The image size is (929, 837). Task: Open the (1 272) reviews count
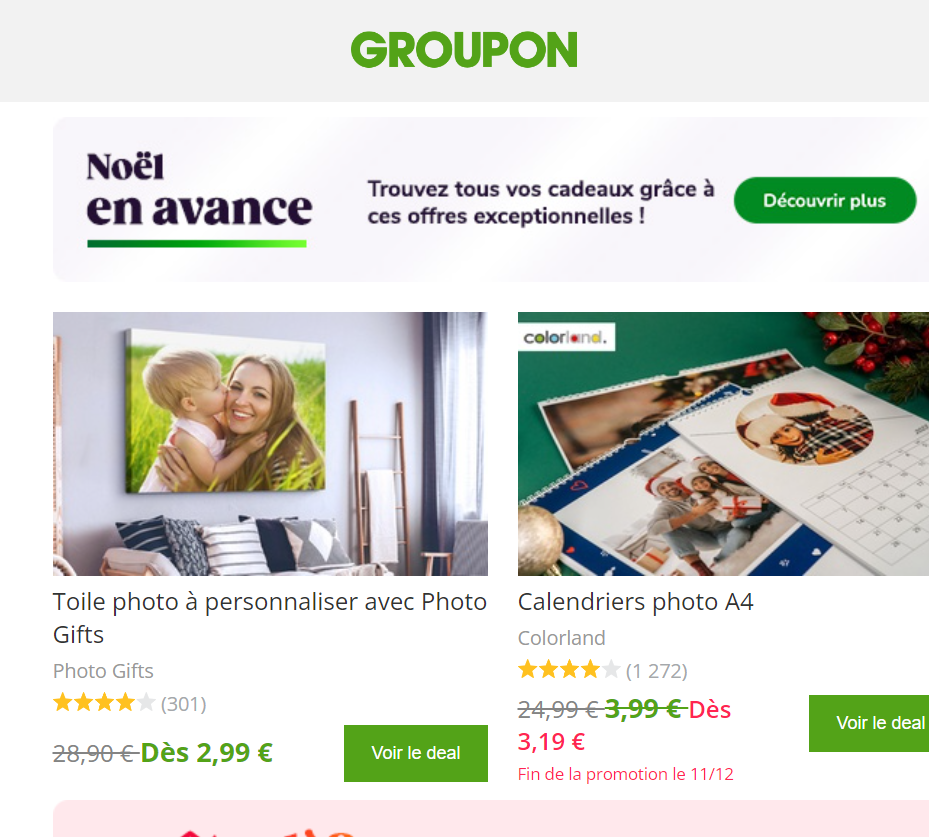[656, 671]
